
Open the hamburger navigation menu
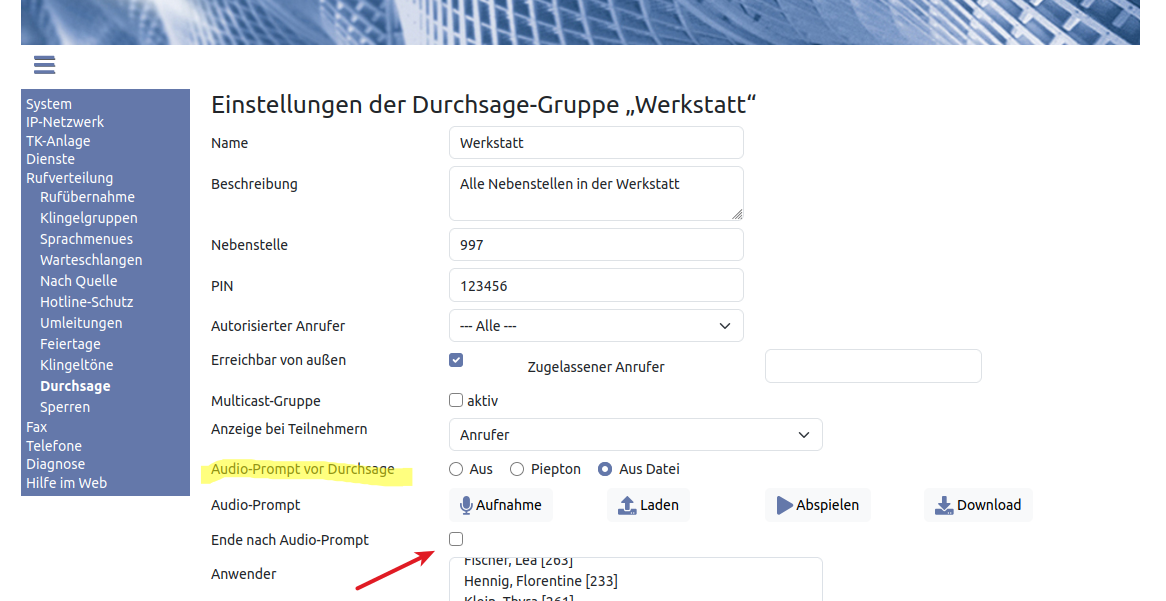(44, 65)
